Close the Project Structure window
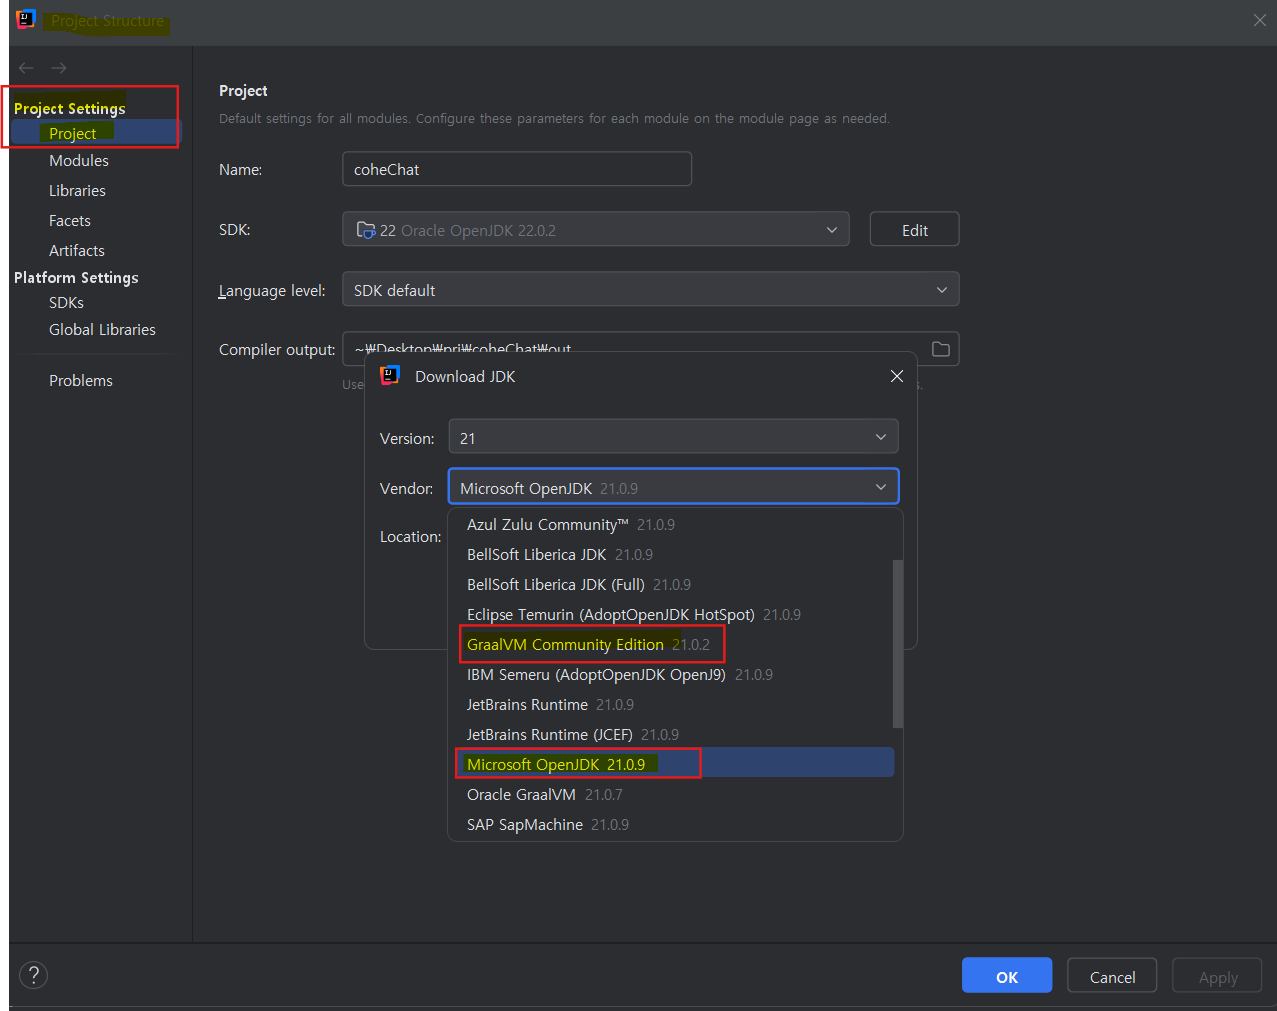Viewport: 1277px width, 1011px height. (1260, 20)
